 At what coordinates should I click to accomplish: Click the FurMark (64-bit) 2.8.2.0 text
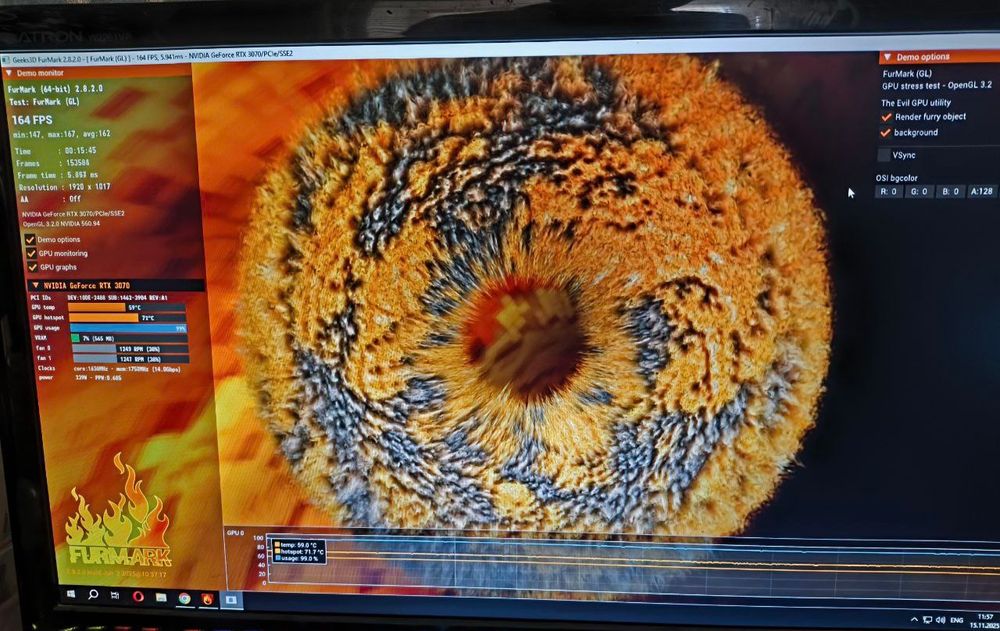click(x=55, y=89)
